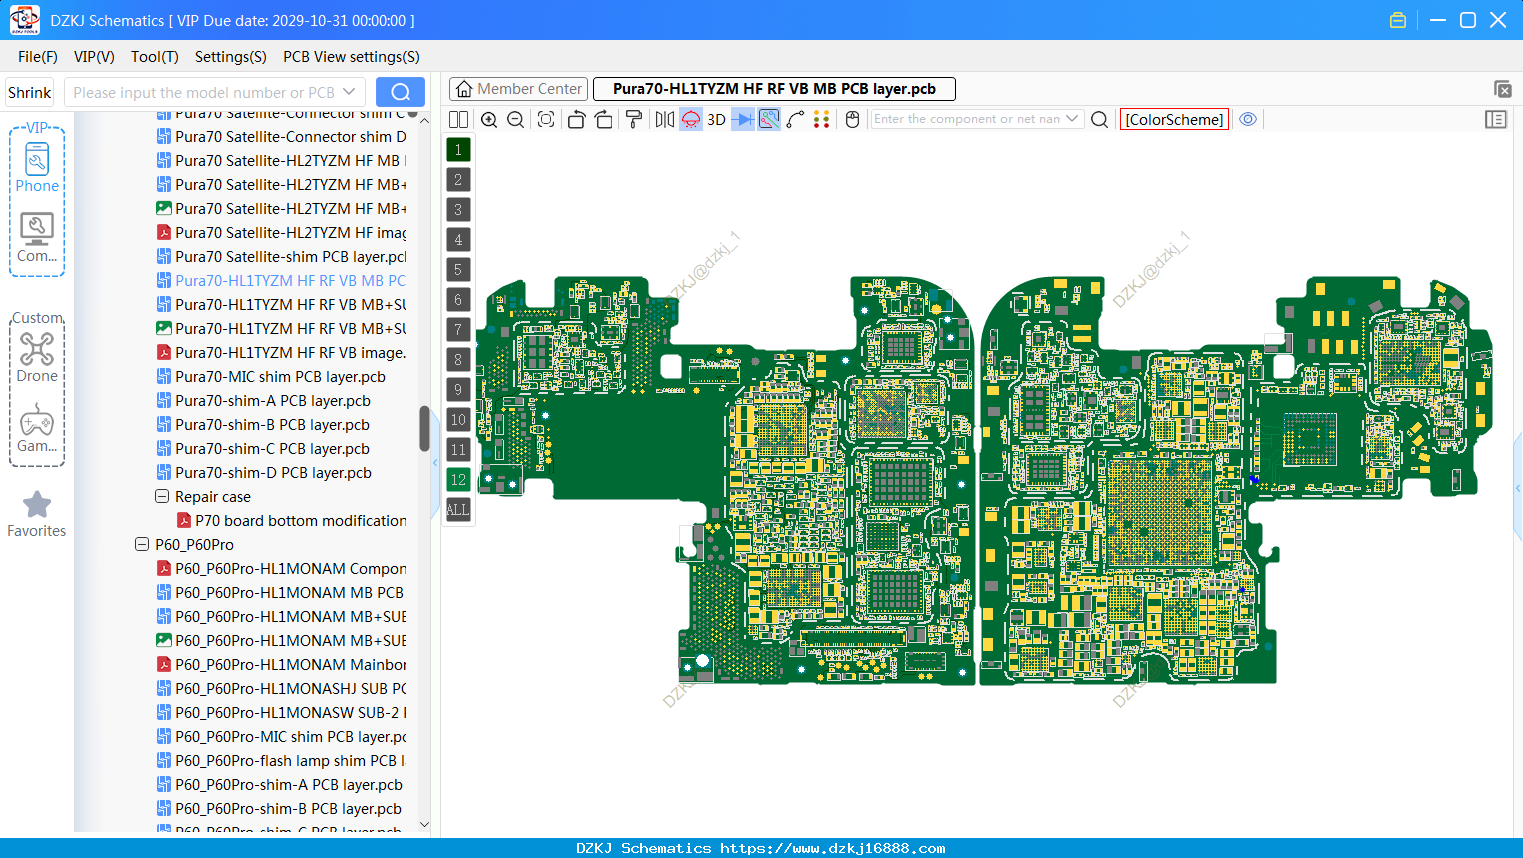Collapse the file tree with the splitter arrow
This screenshot has height=858, width=1523.
click(435, 463)
